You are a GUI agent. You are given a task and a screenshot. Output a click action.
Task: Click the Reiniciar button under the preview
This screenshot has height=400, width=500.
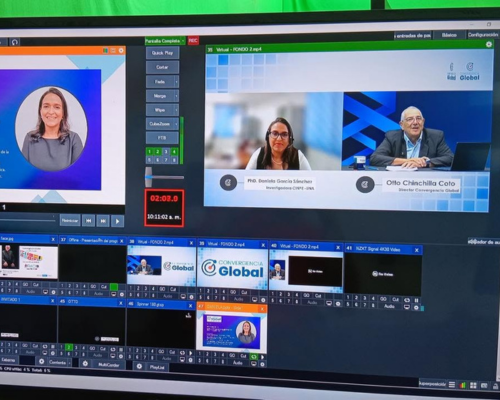pos(70,220)
